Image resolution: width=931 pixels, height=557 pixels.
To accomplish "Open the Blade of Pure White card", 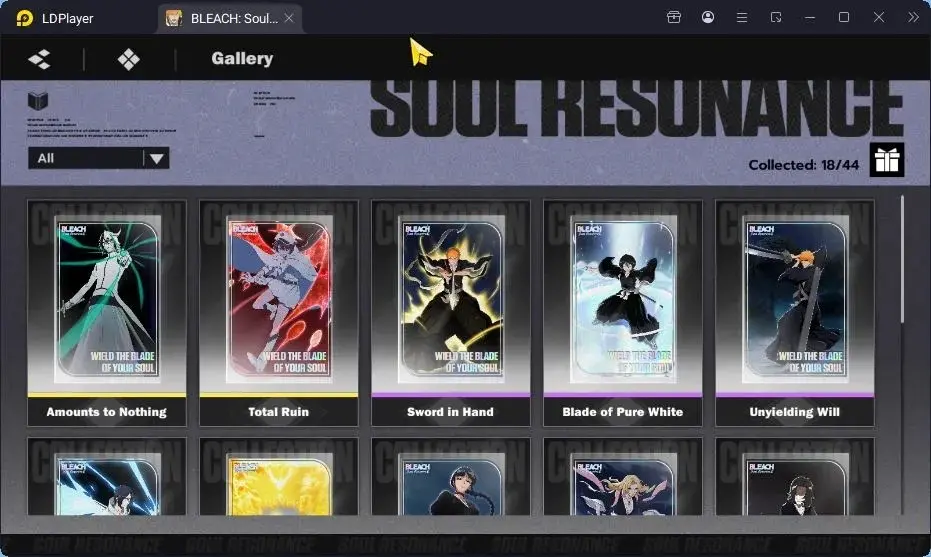I will (623, 313).
